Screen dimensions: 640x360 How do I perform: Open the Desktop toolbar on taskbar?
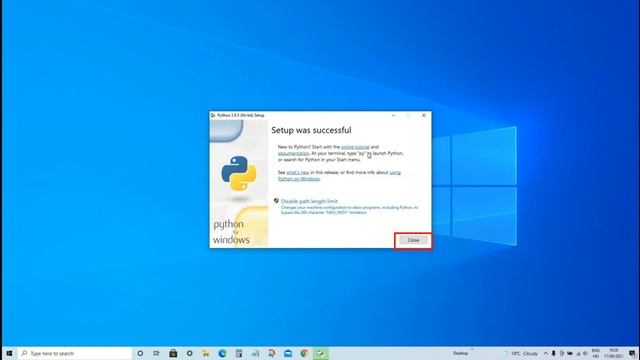click(x=460, y=353)
